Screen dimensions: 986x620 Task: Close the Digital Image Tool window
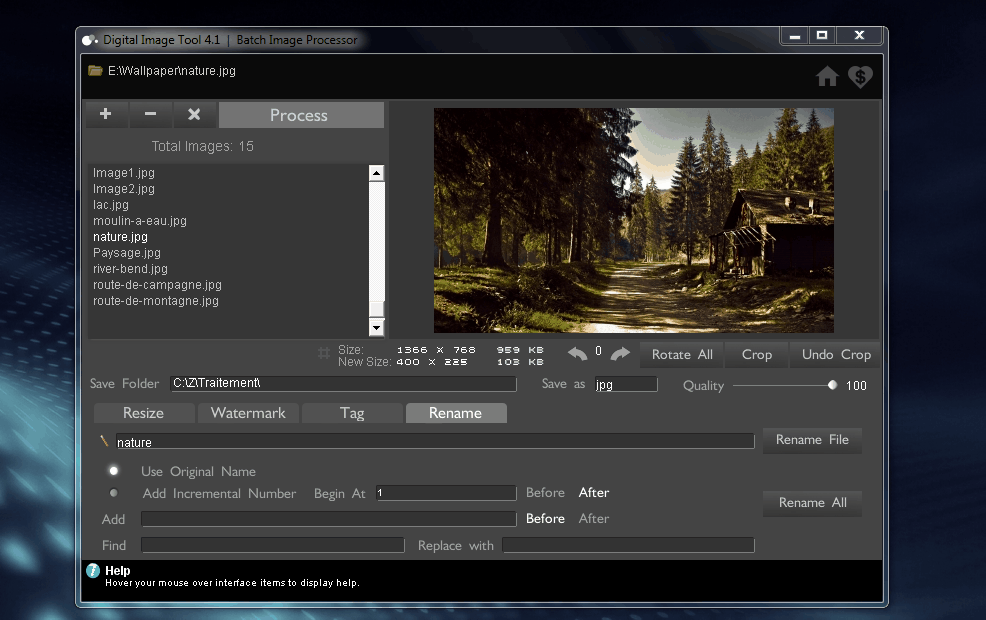click(860, 36)
